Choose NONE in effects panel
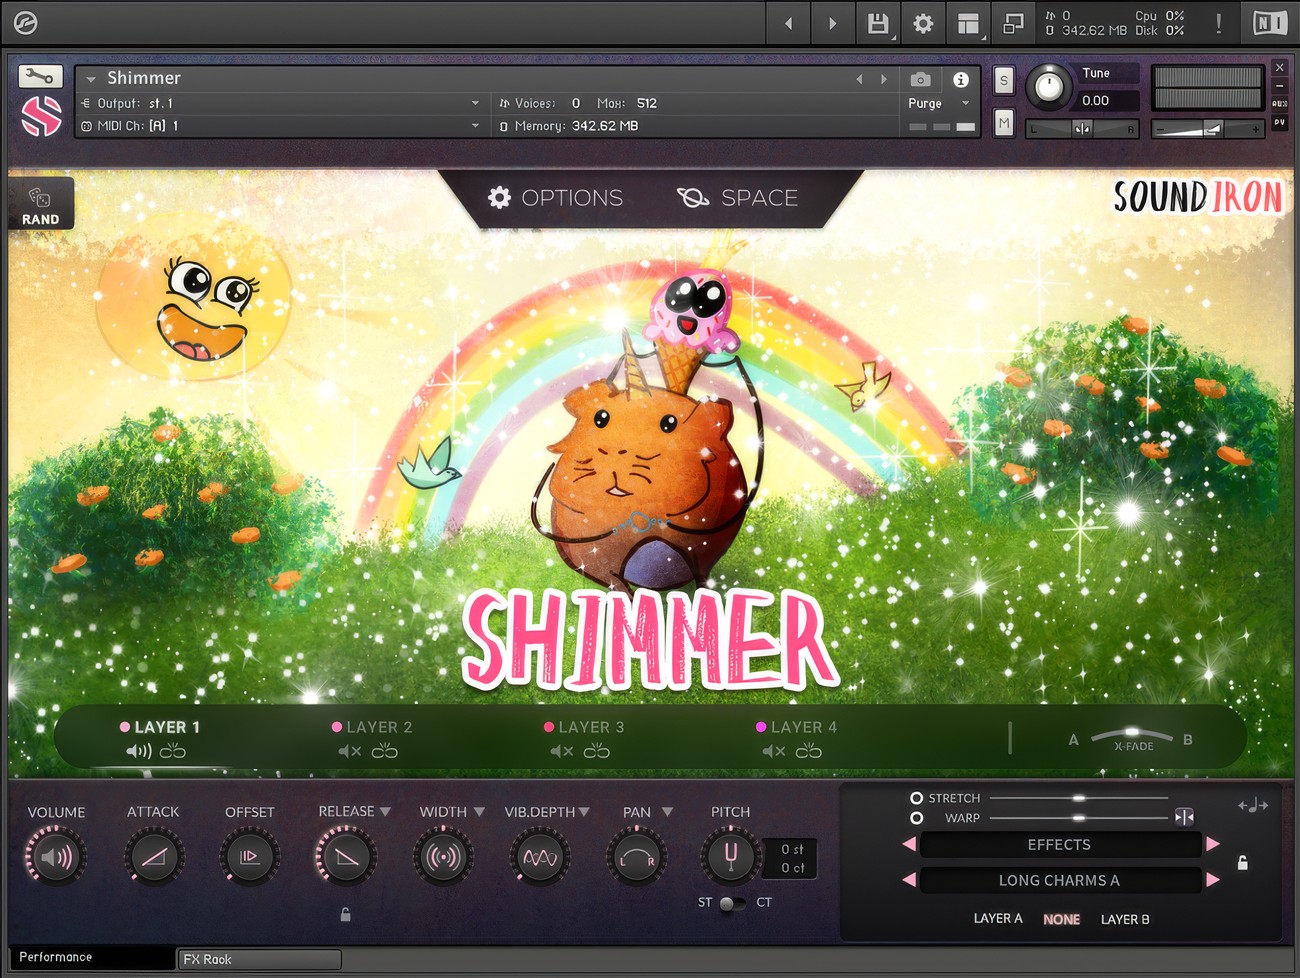 point(1062,919)
